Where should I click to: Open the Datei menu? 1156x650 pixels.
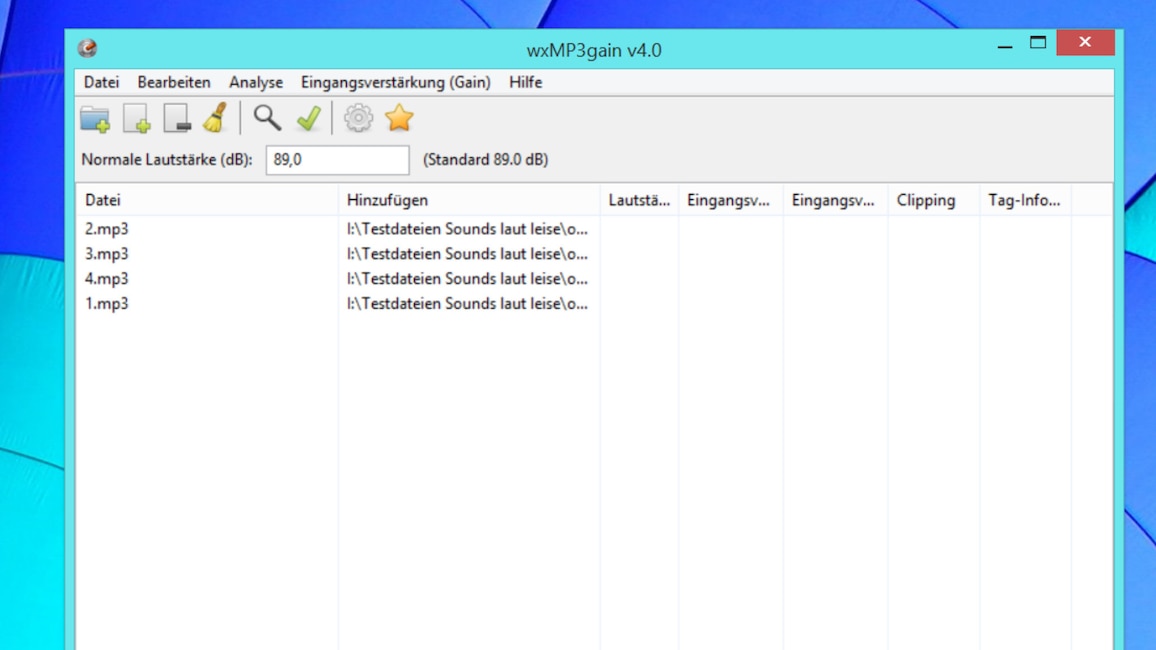[102, 82]
